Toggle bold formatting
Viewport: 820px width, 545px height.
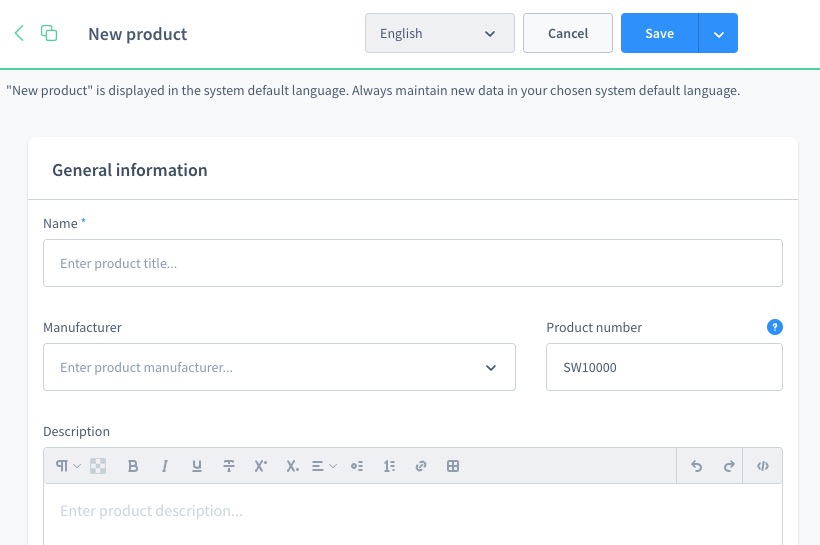pyautogui.click(x=133, y=465)
